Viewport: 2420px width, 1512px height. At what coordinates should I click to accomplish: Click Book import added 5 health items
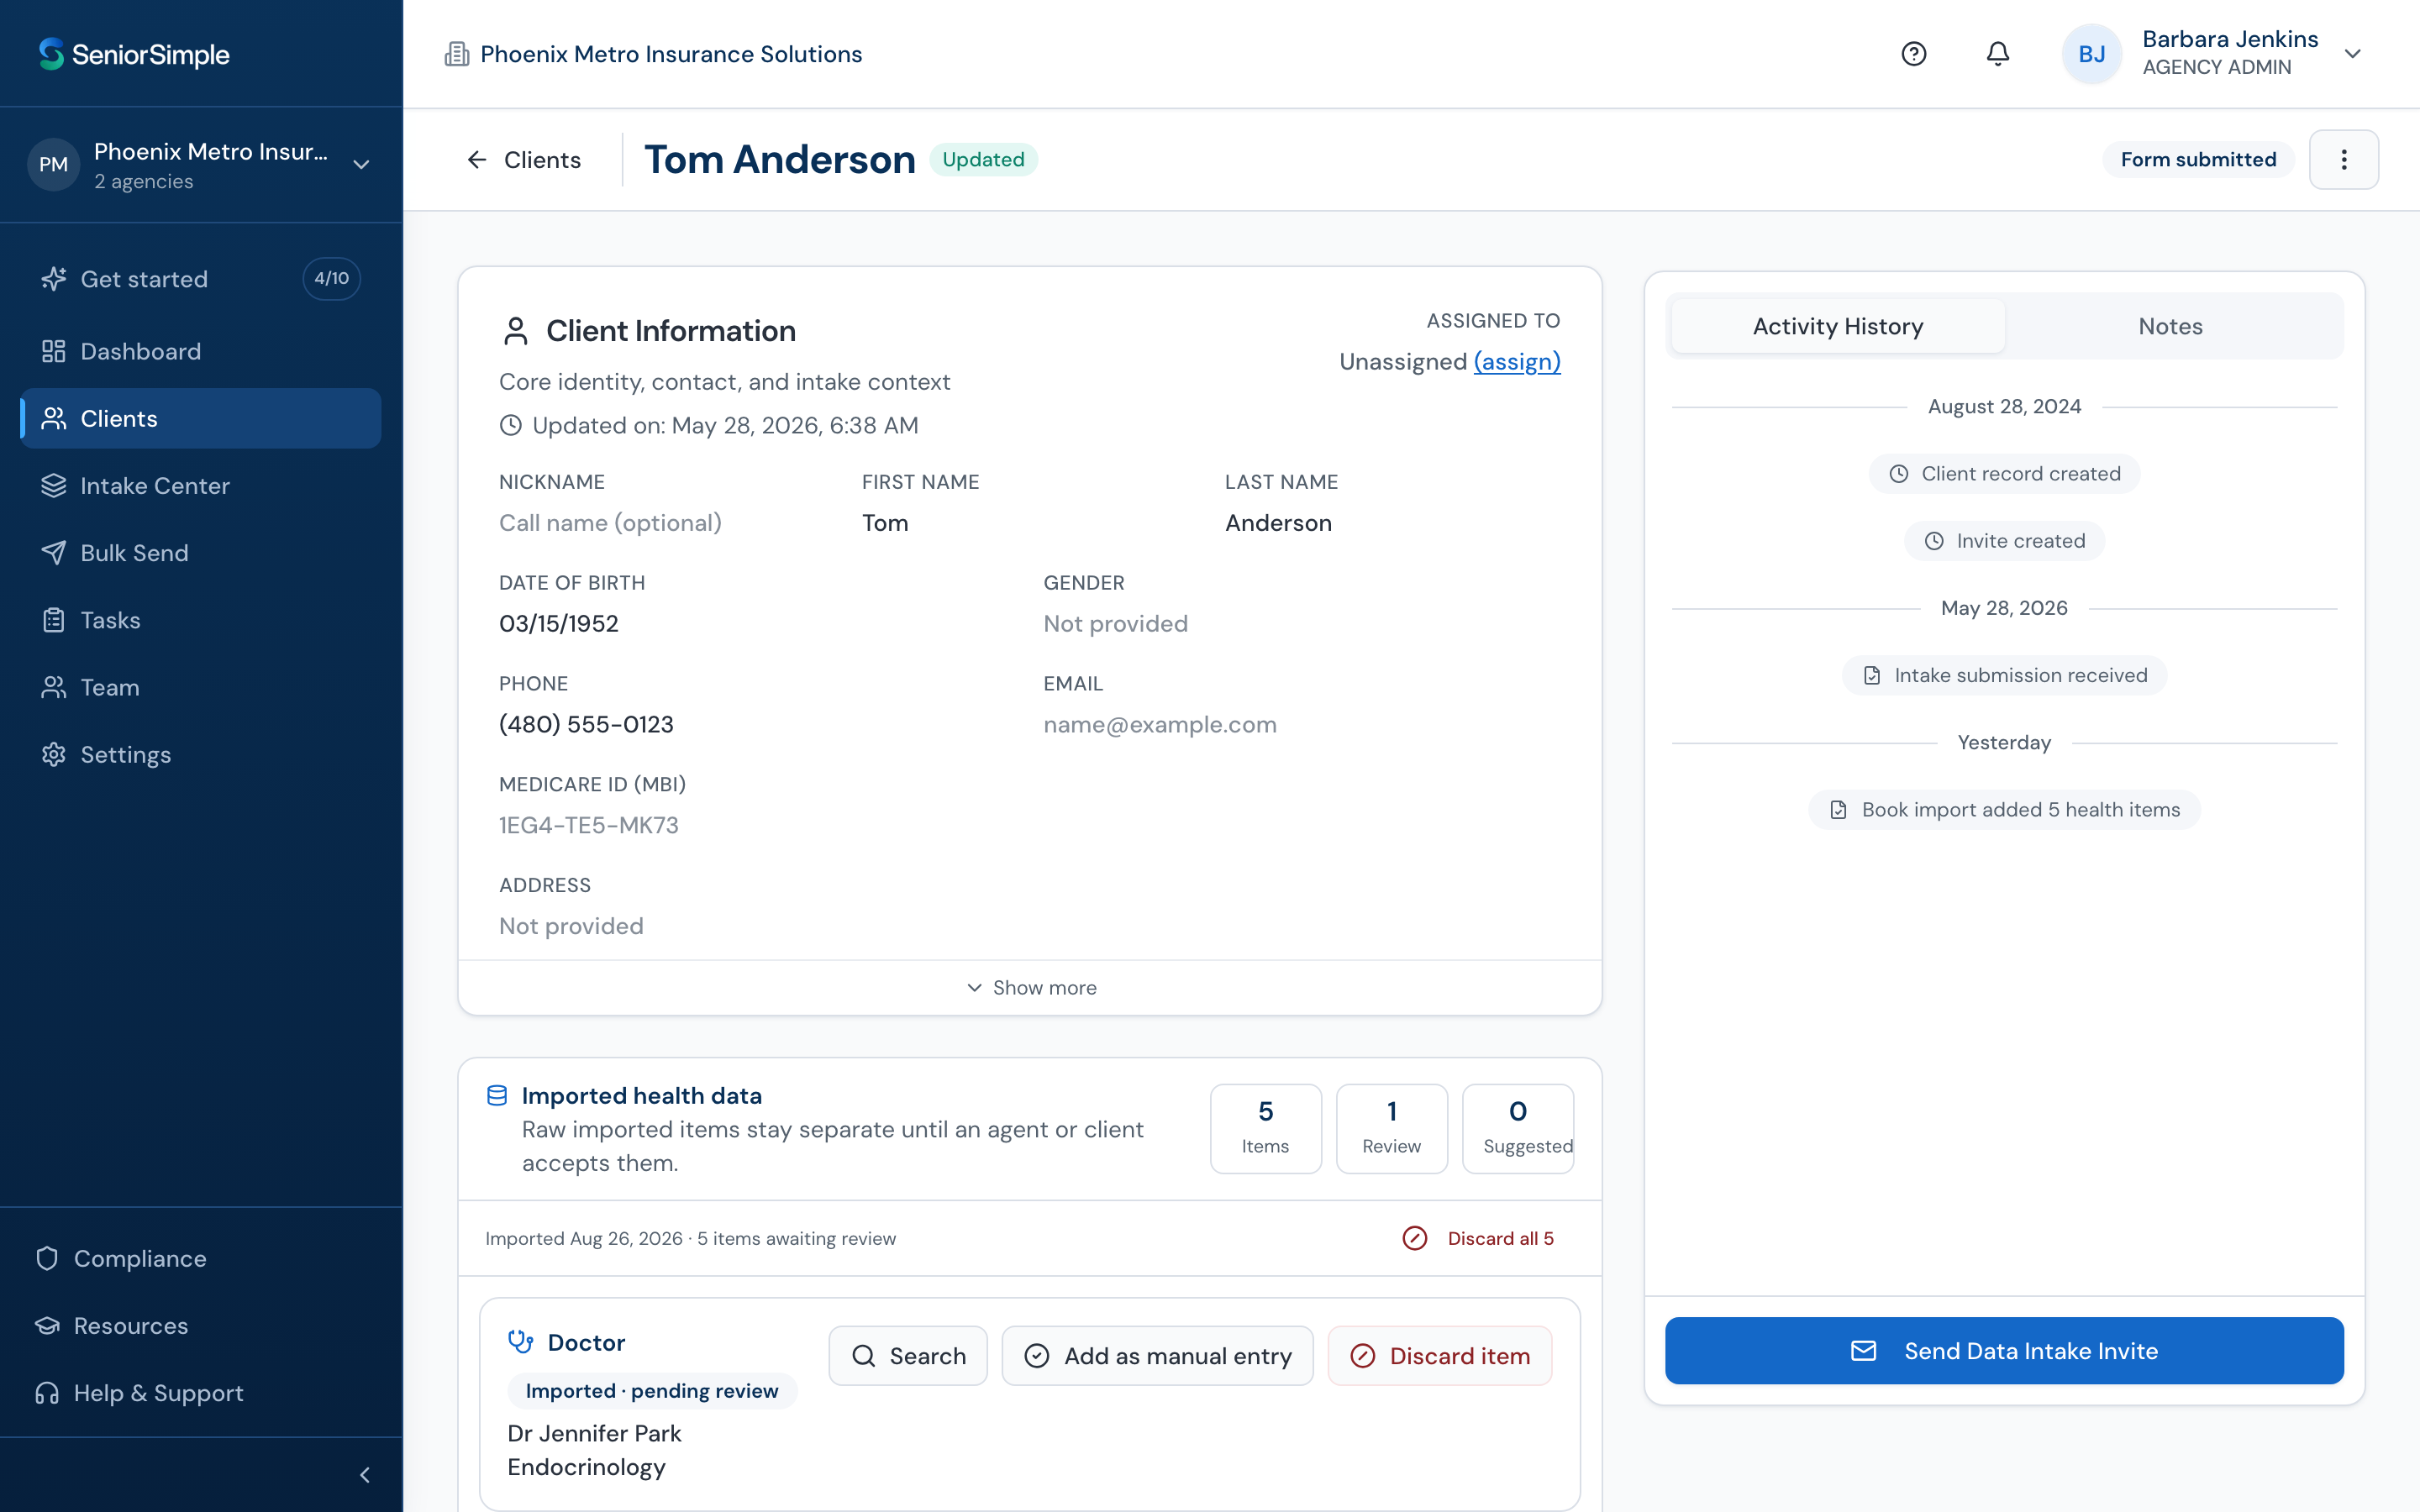coord(2004,810)
